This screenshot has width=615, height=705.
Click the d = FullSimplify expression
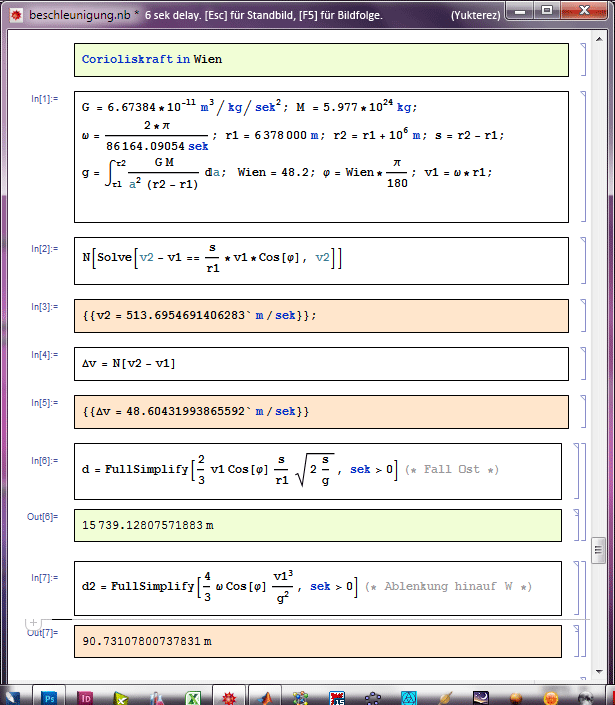(240, 470)
